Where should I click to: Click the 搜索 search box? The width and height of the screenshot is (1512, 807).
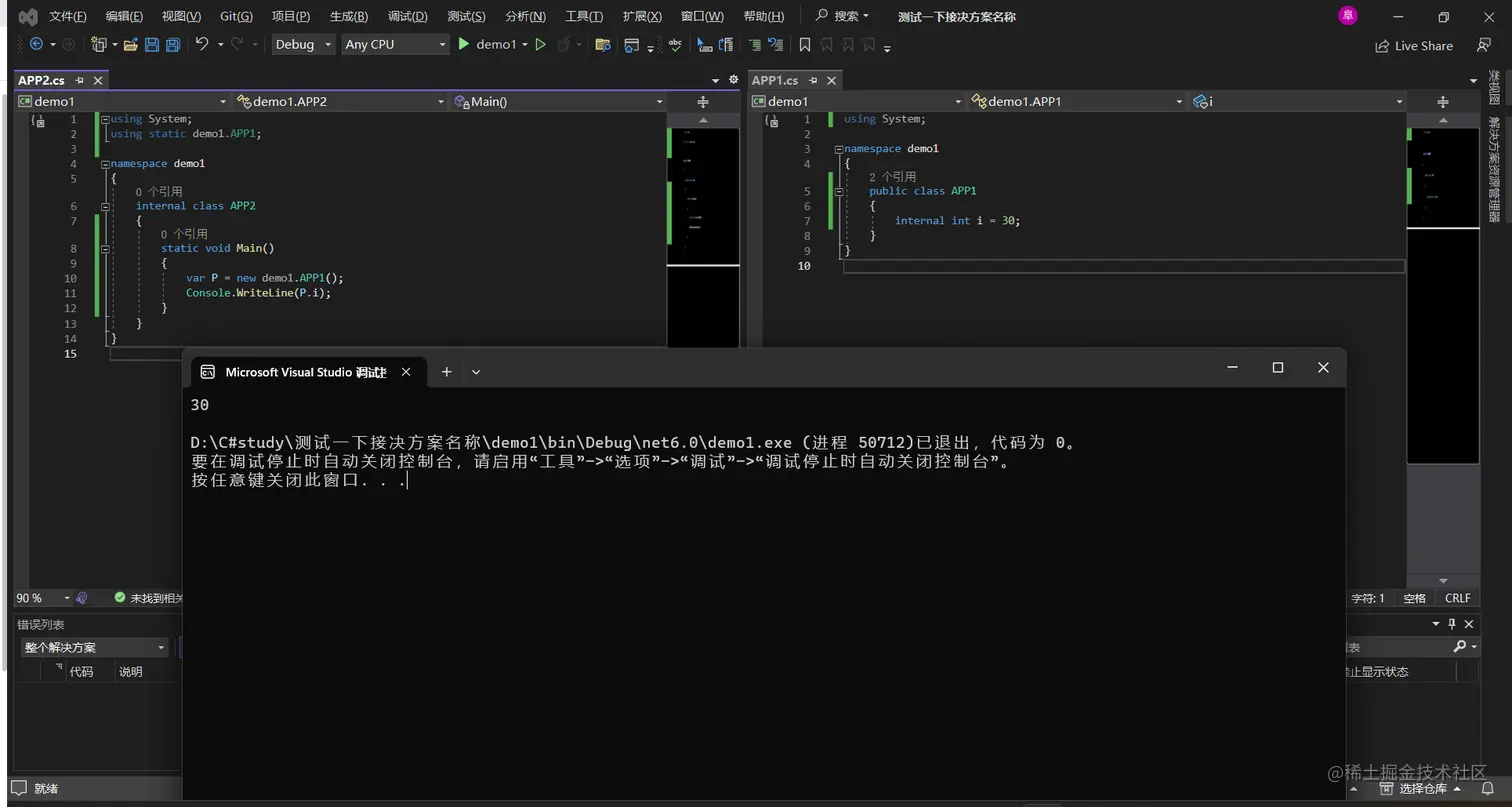pyautogui.click(x=842, y=16)
